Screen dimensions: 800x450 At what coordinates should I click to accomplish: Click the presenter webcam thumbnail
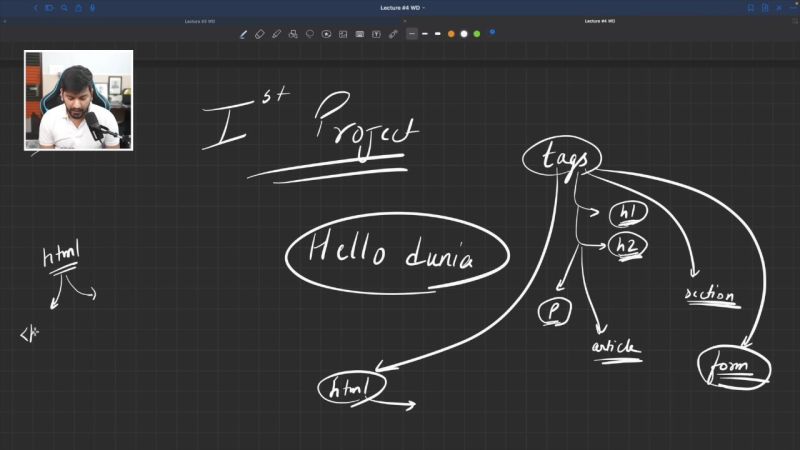pos(79,100)
